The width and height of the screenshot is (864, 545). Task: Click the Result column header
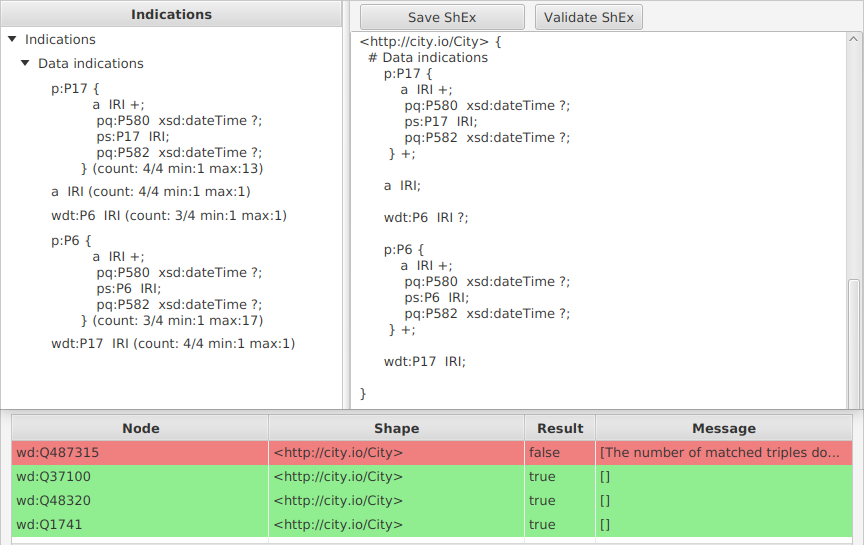559,428
